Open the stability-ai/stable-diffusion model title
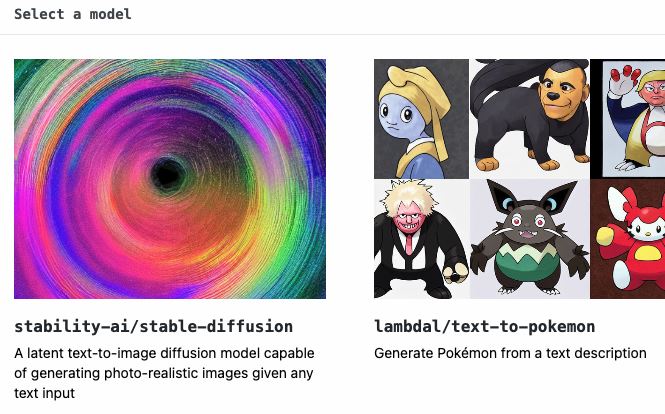The height and width of the screenshot is (414, 665). [154, 326]
